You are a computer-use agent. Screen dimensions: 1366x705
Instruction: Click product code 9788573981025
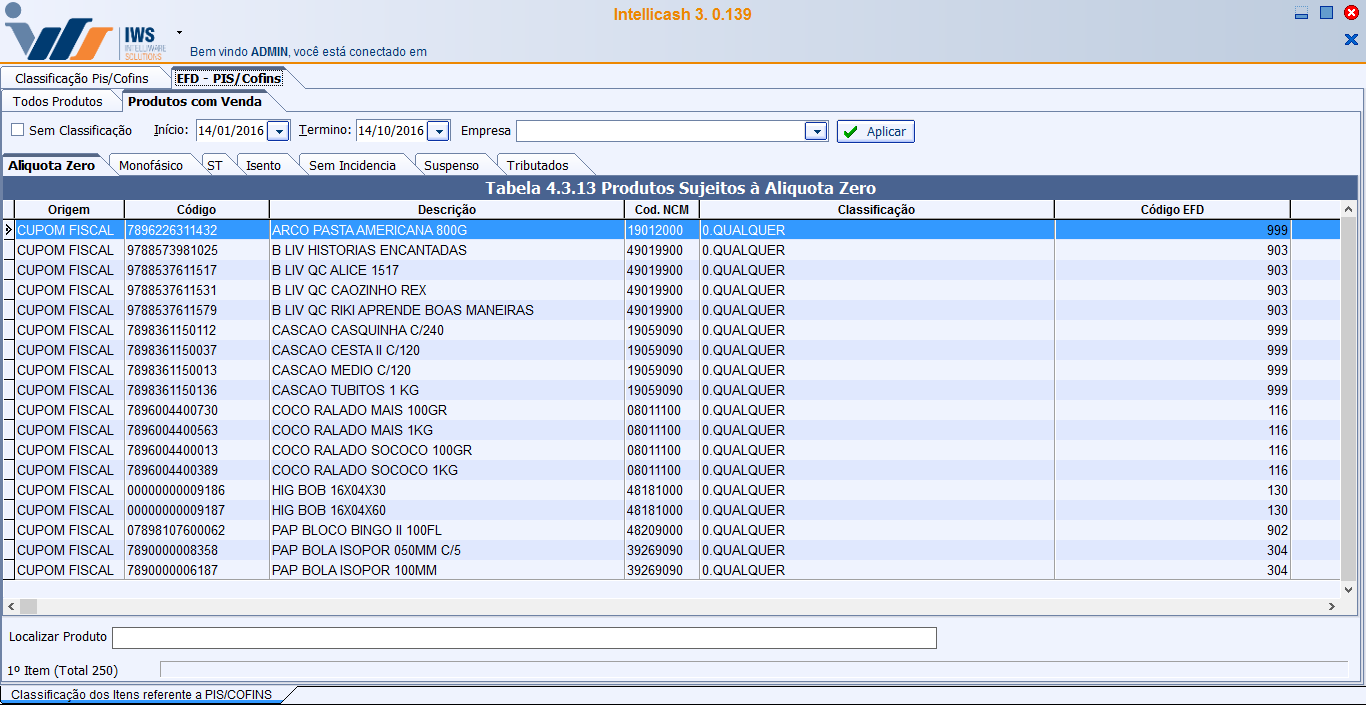(172, 250)
